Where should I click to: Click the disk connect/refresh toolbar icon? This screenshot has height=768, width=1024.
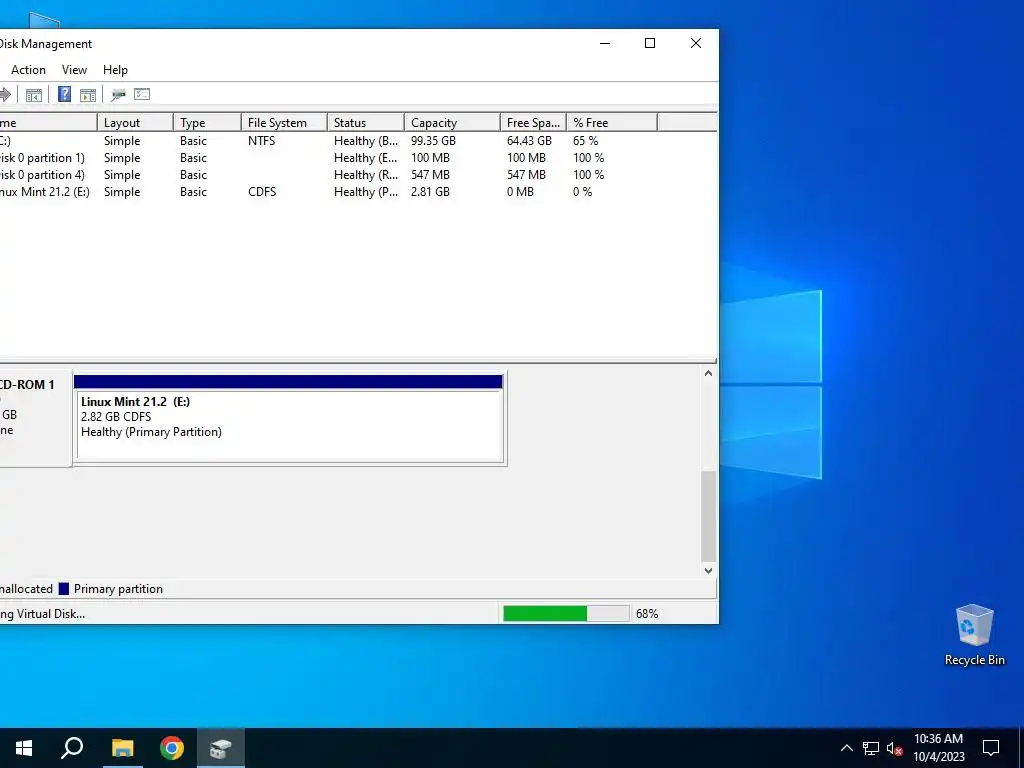118,95
